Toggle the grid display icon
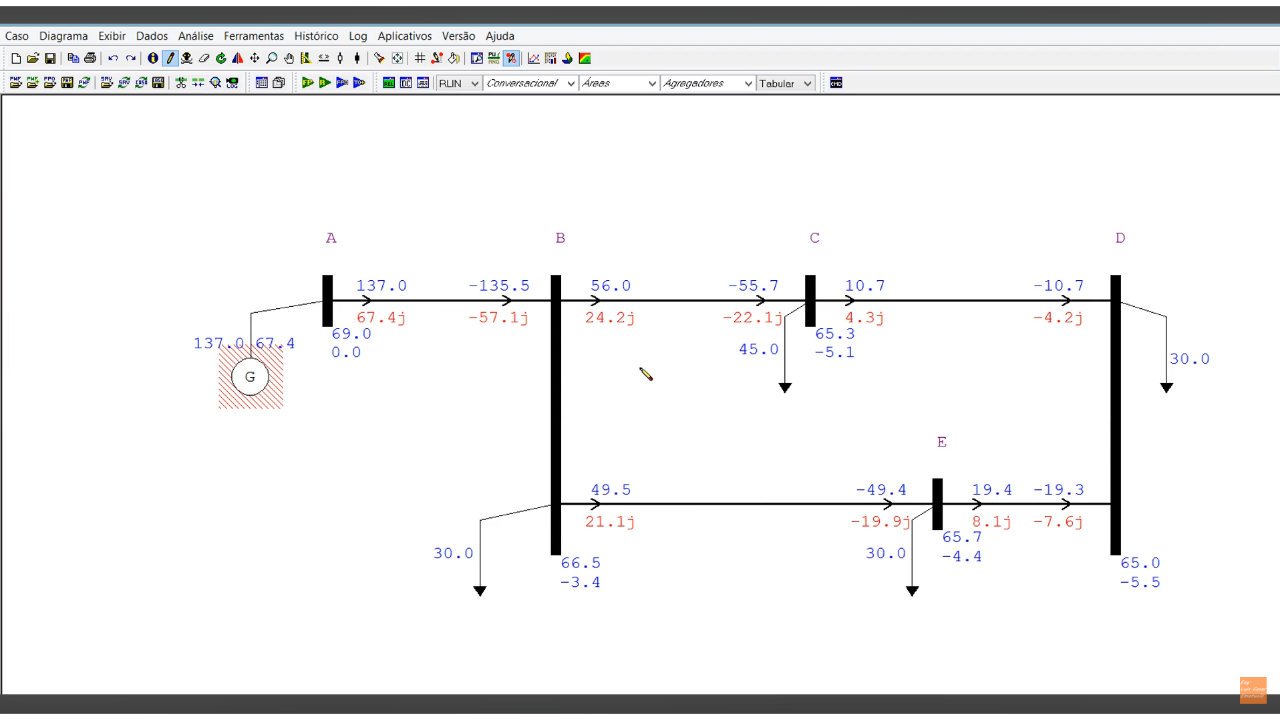1280x720 pixels. click(x=420, y=59)
